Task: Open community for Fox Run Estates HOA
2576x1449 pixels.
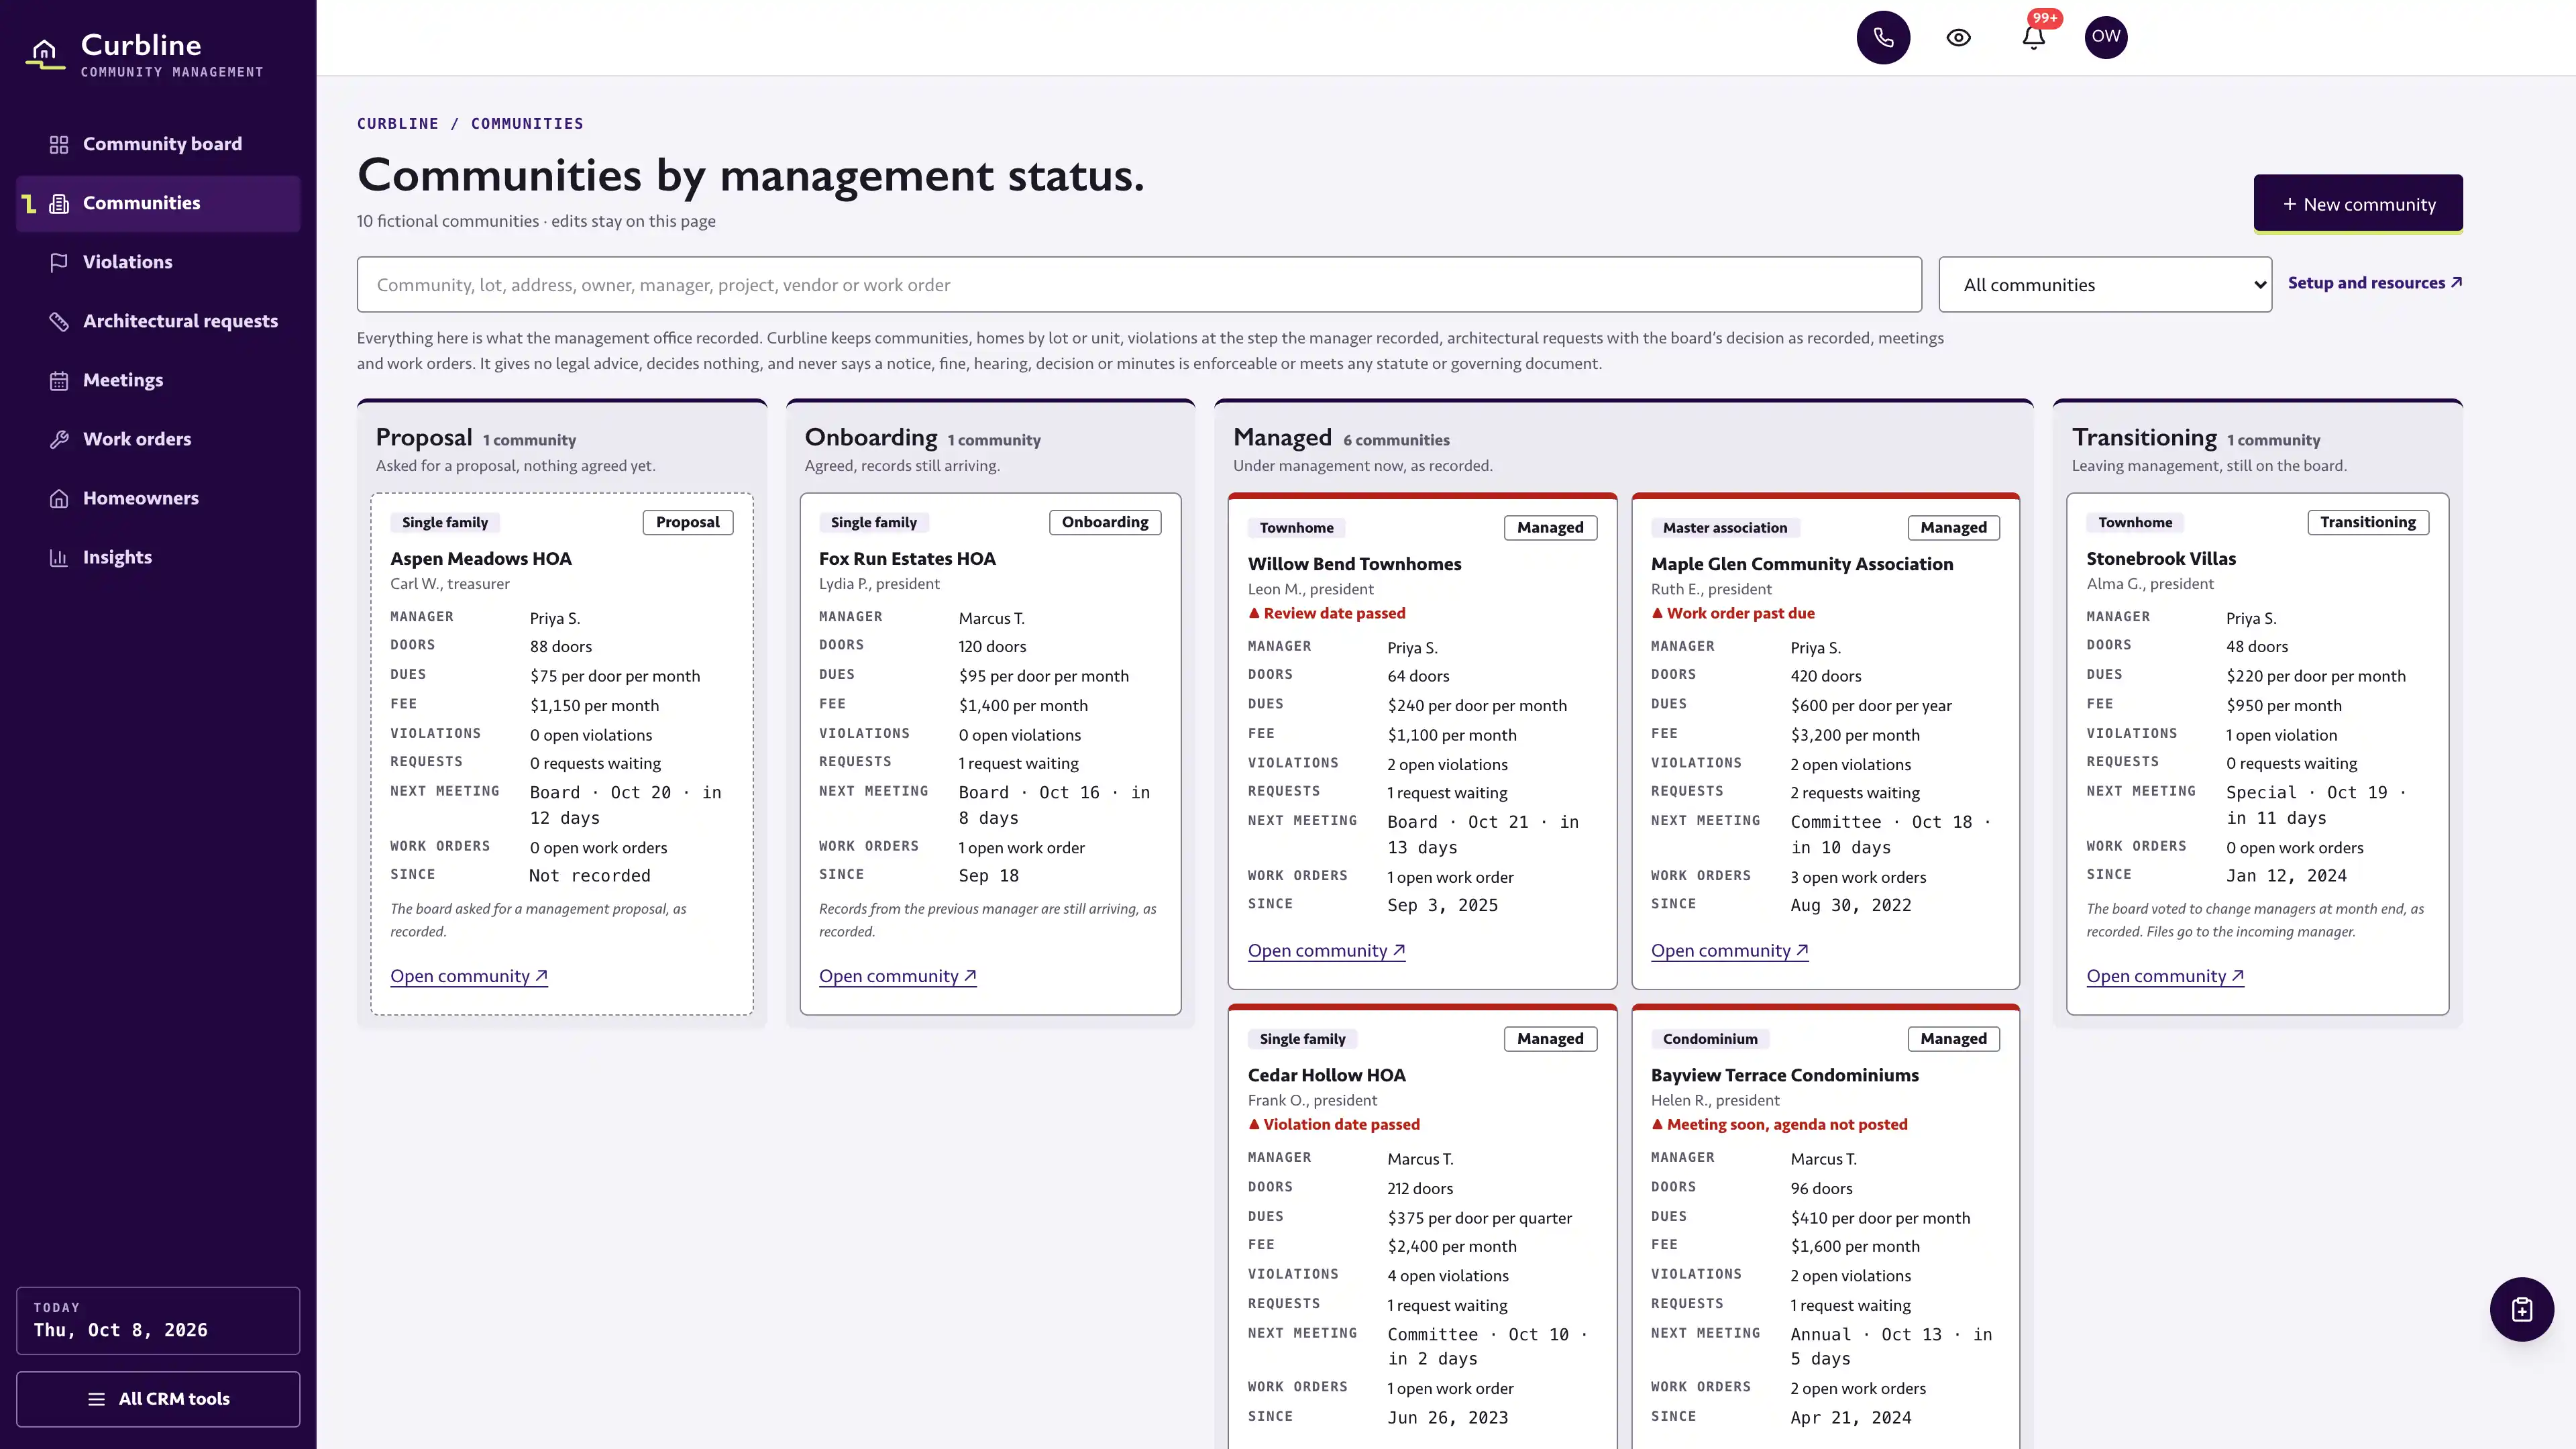Action: pyautogui.click(x=897, y=976)
